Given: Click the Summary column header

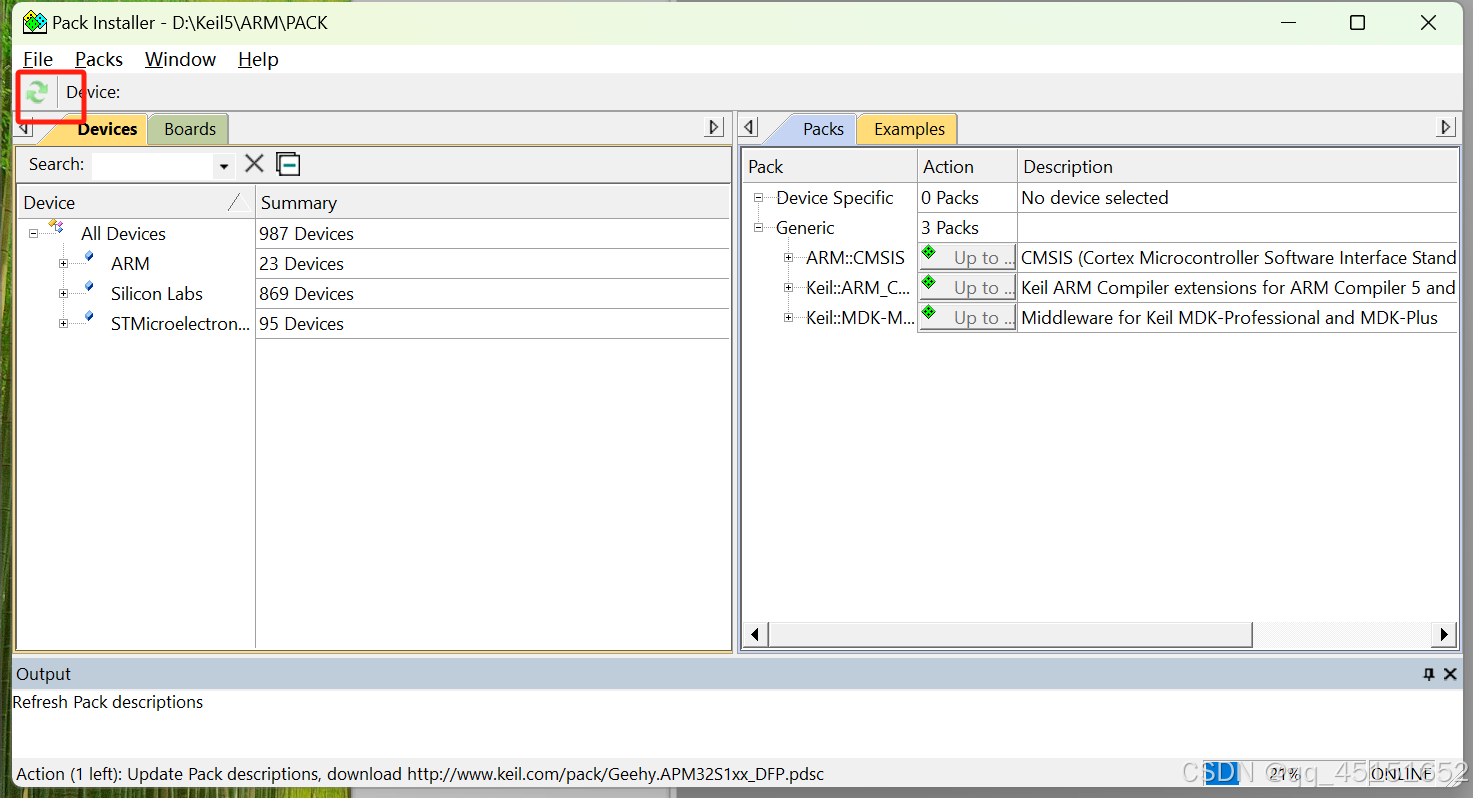Looking at the screenshot, I should (x=492, y=202).
